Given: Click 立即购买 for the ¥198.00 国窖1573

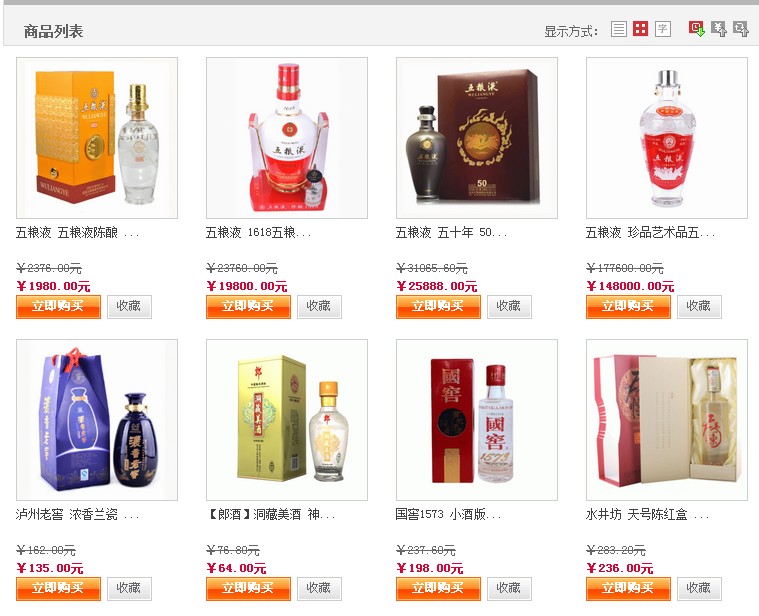Looking at the screenshot, I should pos(438,589).
